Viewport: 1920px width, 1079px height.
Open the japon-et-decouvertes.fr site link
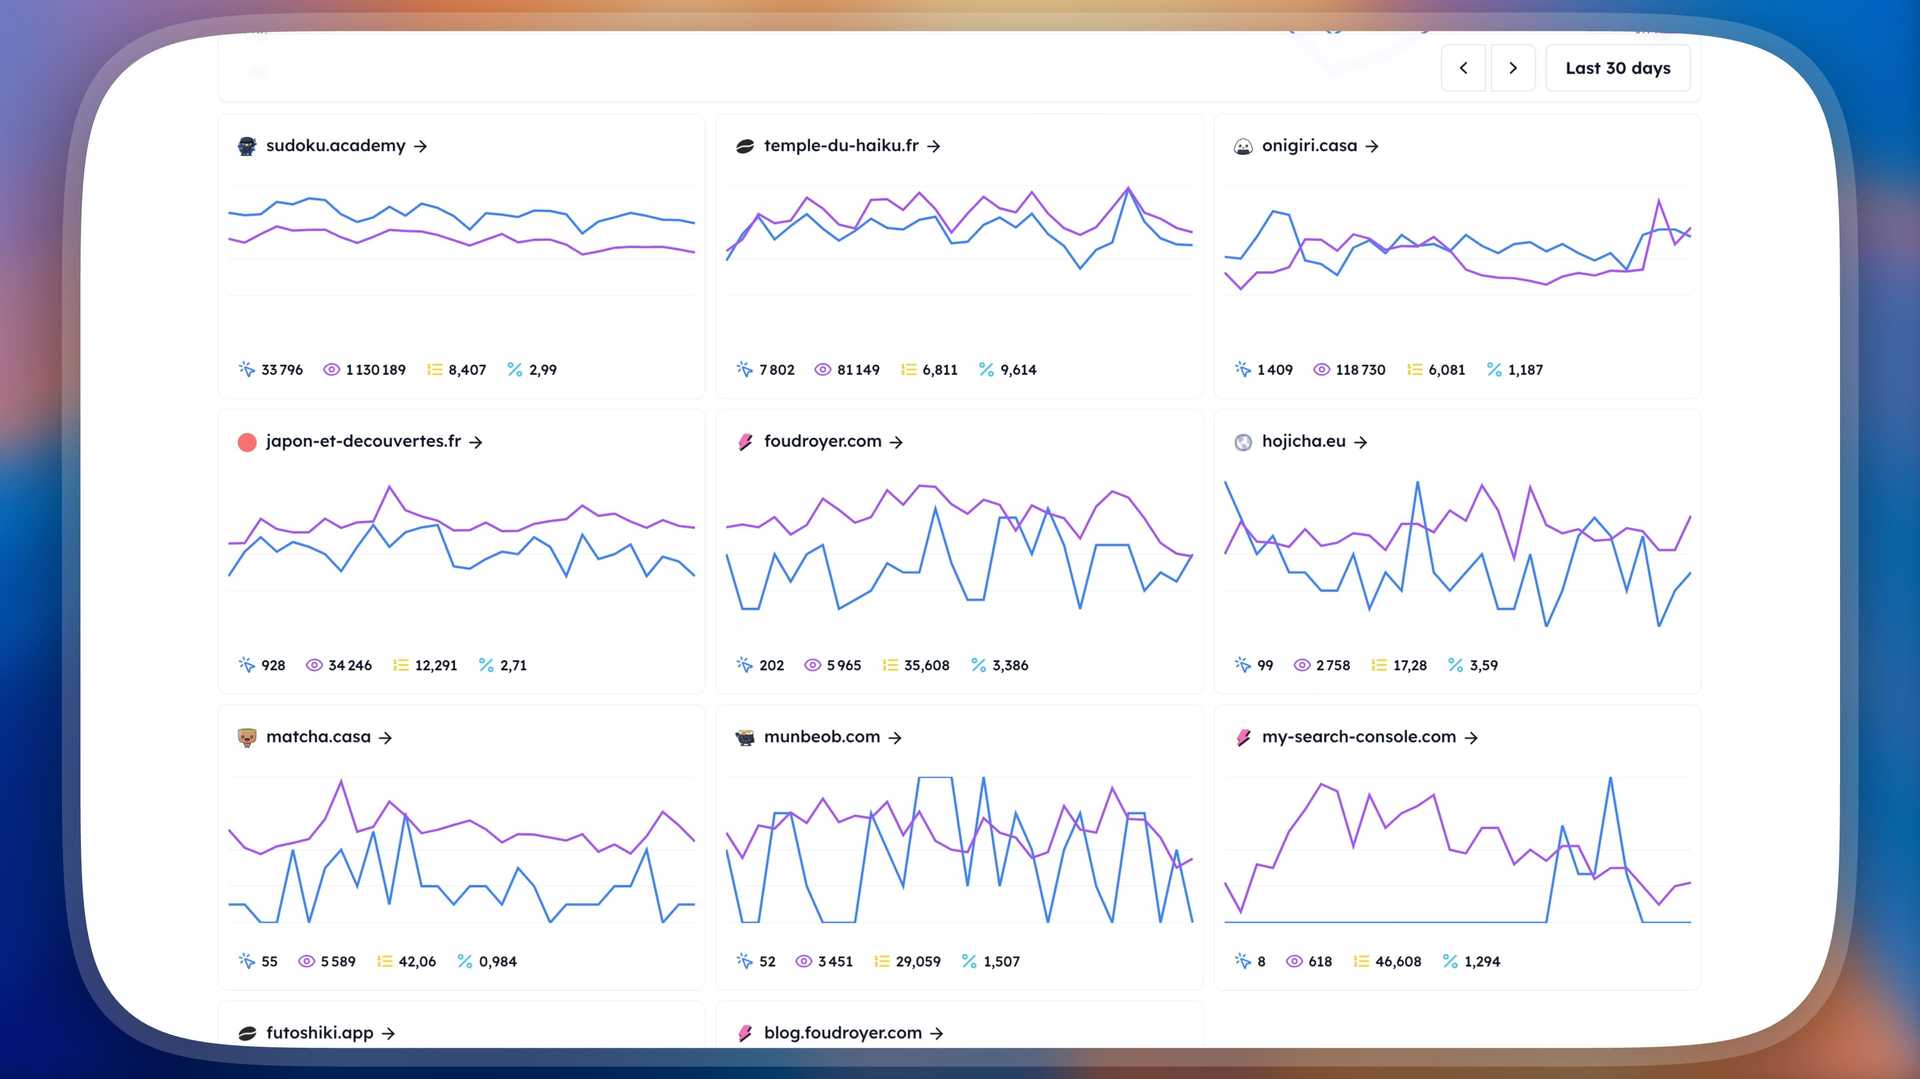pos(374,441)
